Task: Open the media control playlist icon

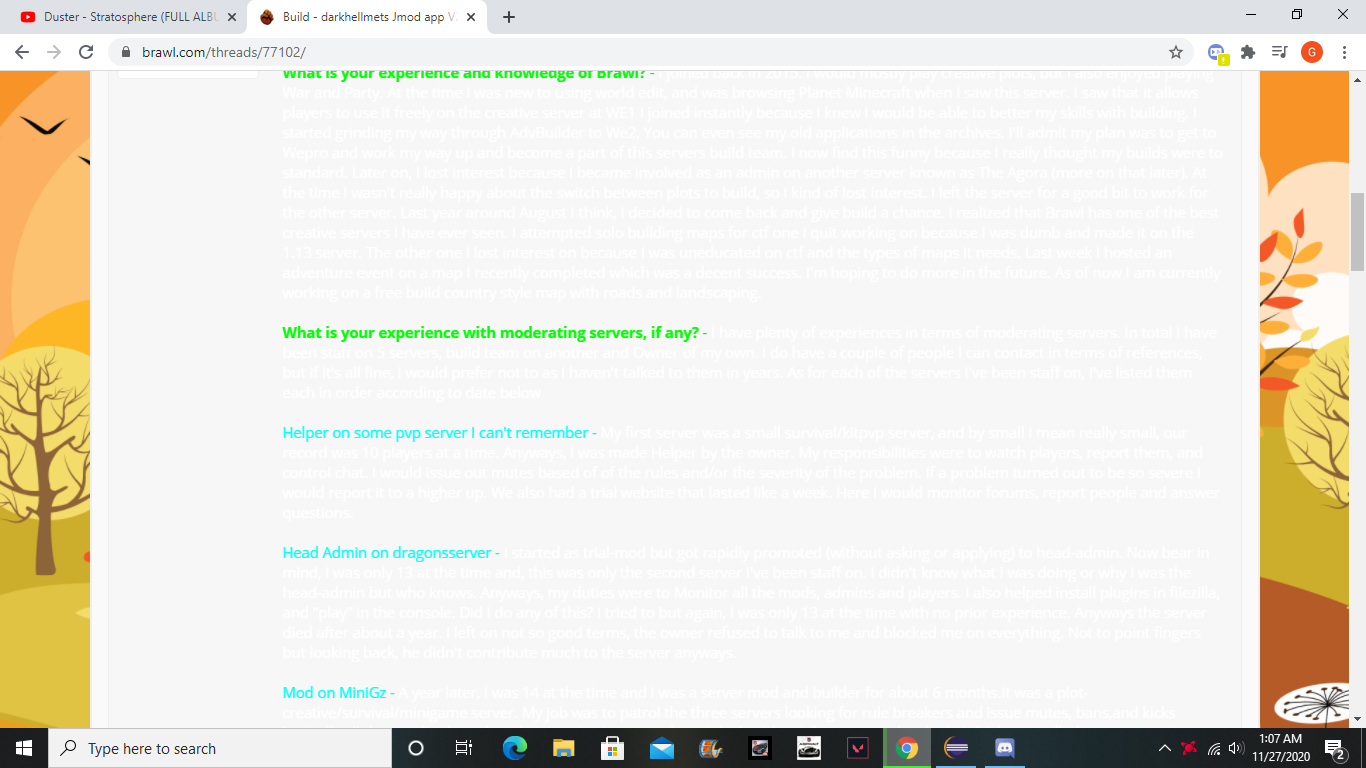Action: (x=1279, y=52)
